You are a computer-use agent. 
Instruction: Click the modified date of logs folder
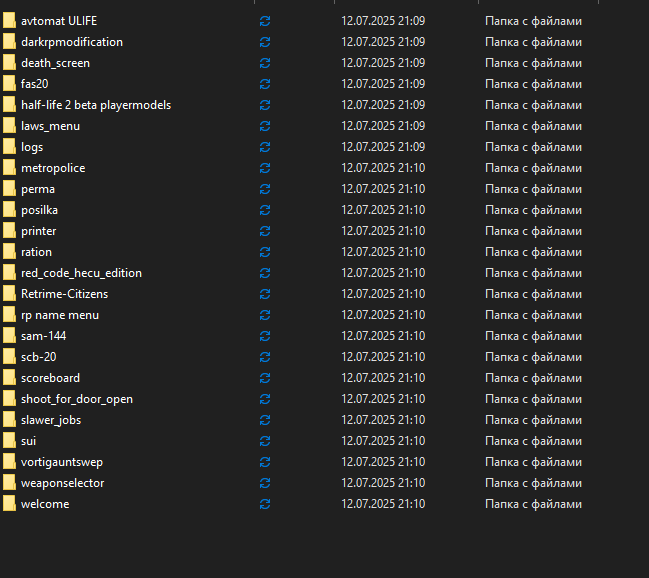point(383,147)
